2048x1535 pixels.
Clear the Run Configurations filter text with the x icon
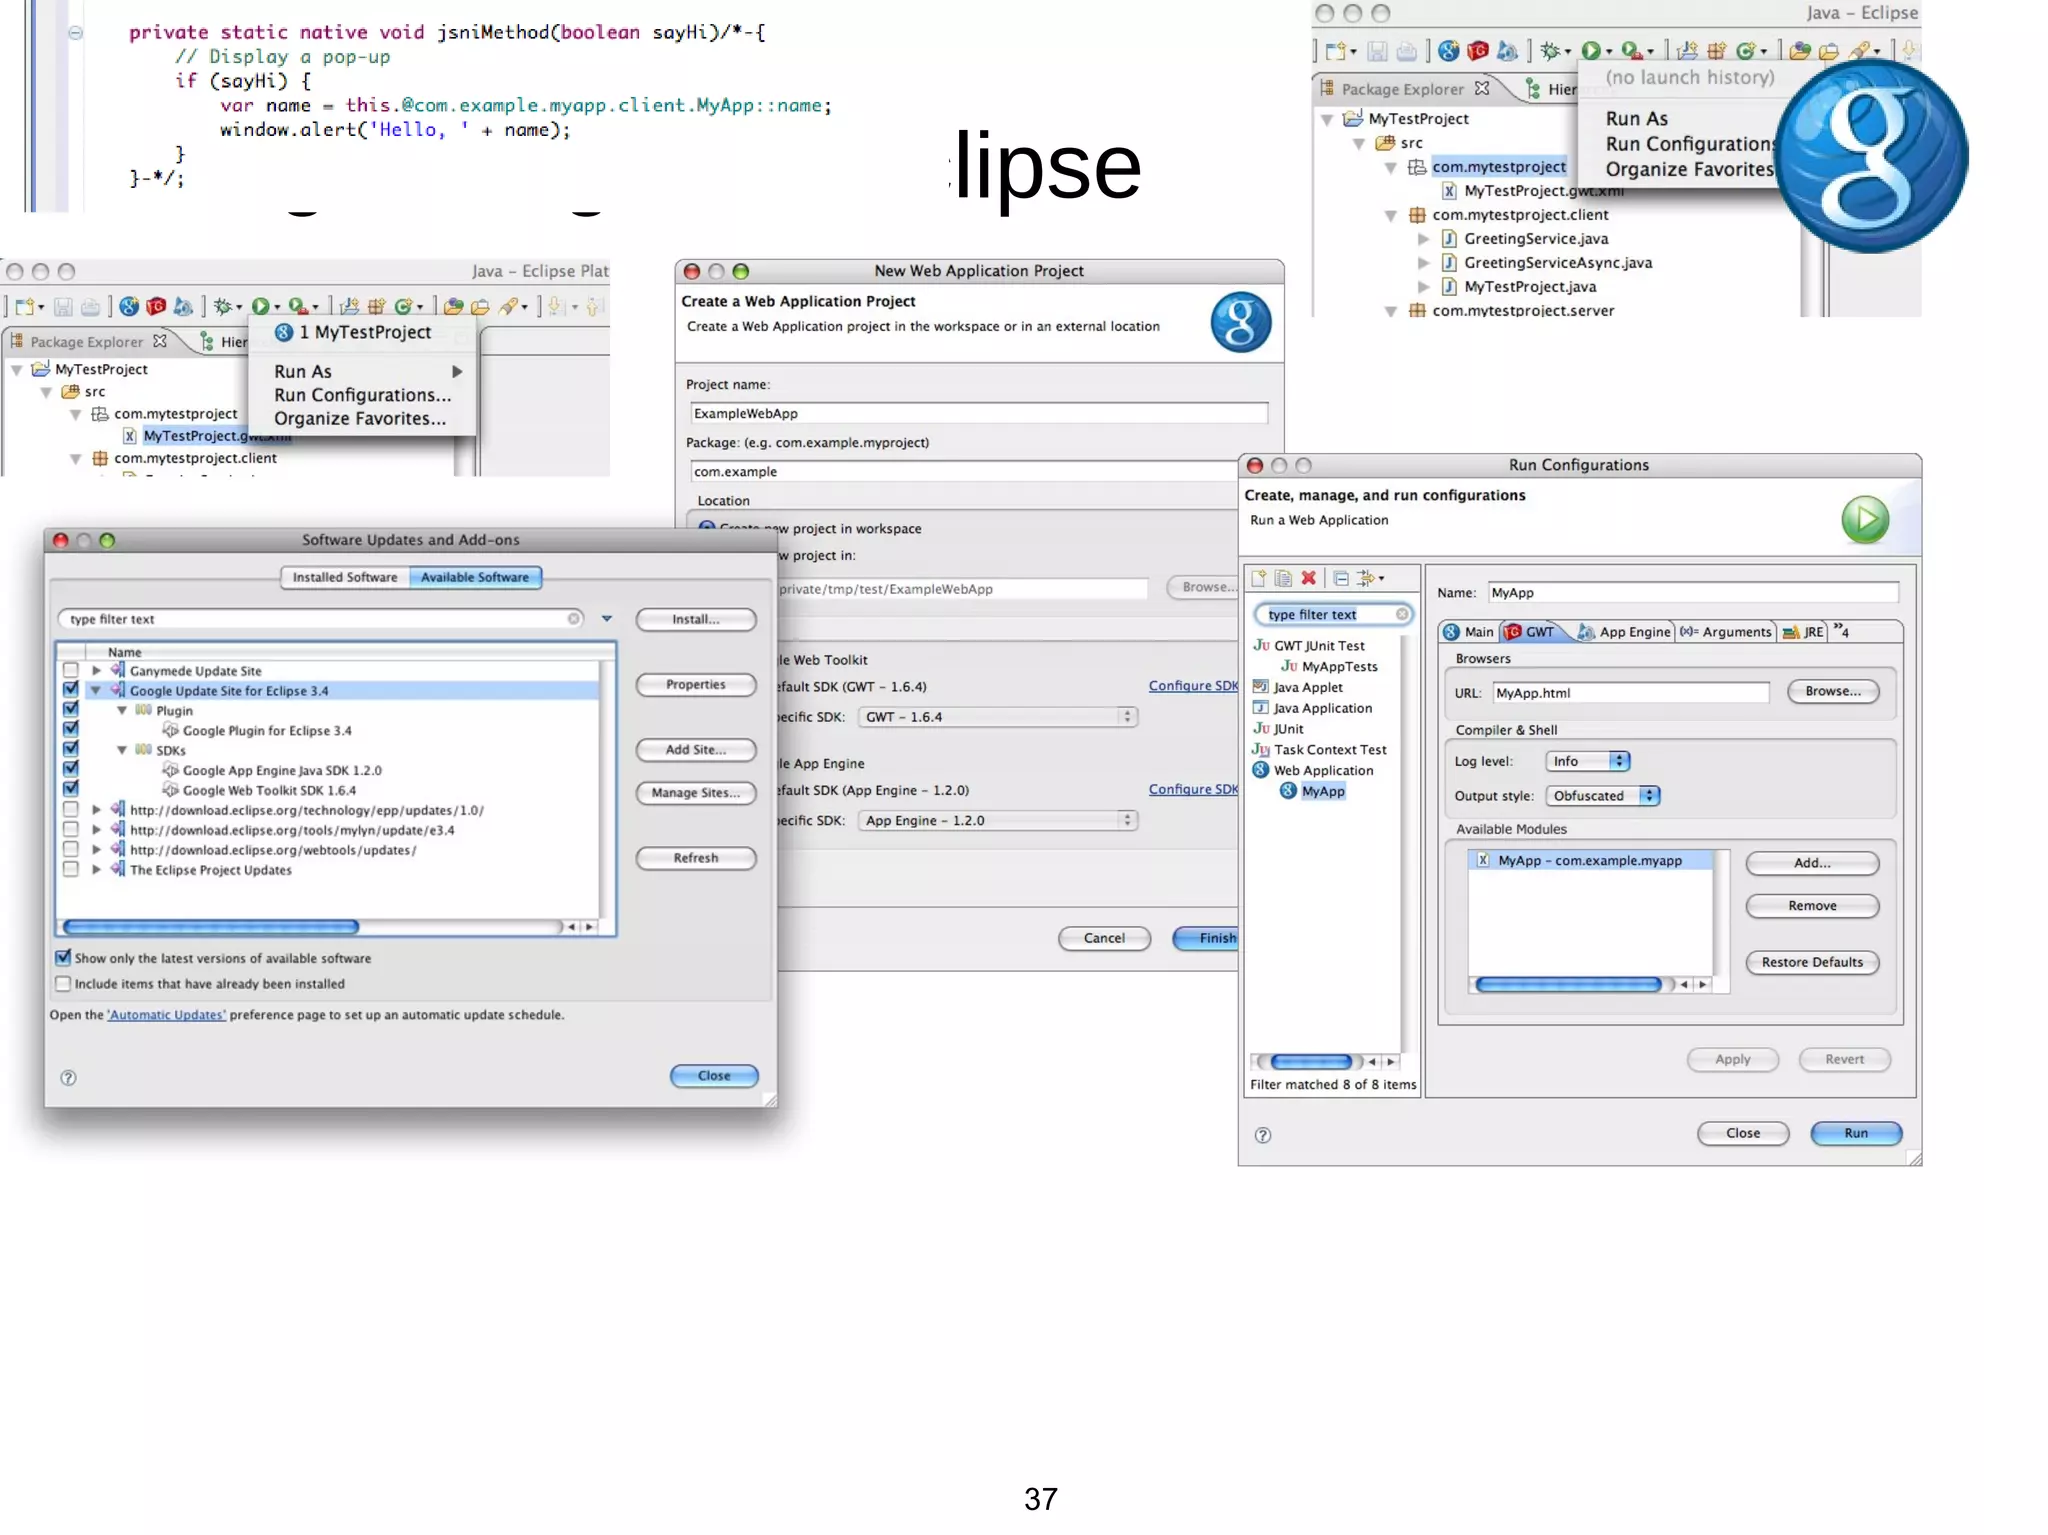(1402, 614)
